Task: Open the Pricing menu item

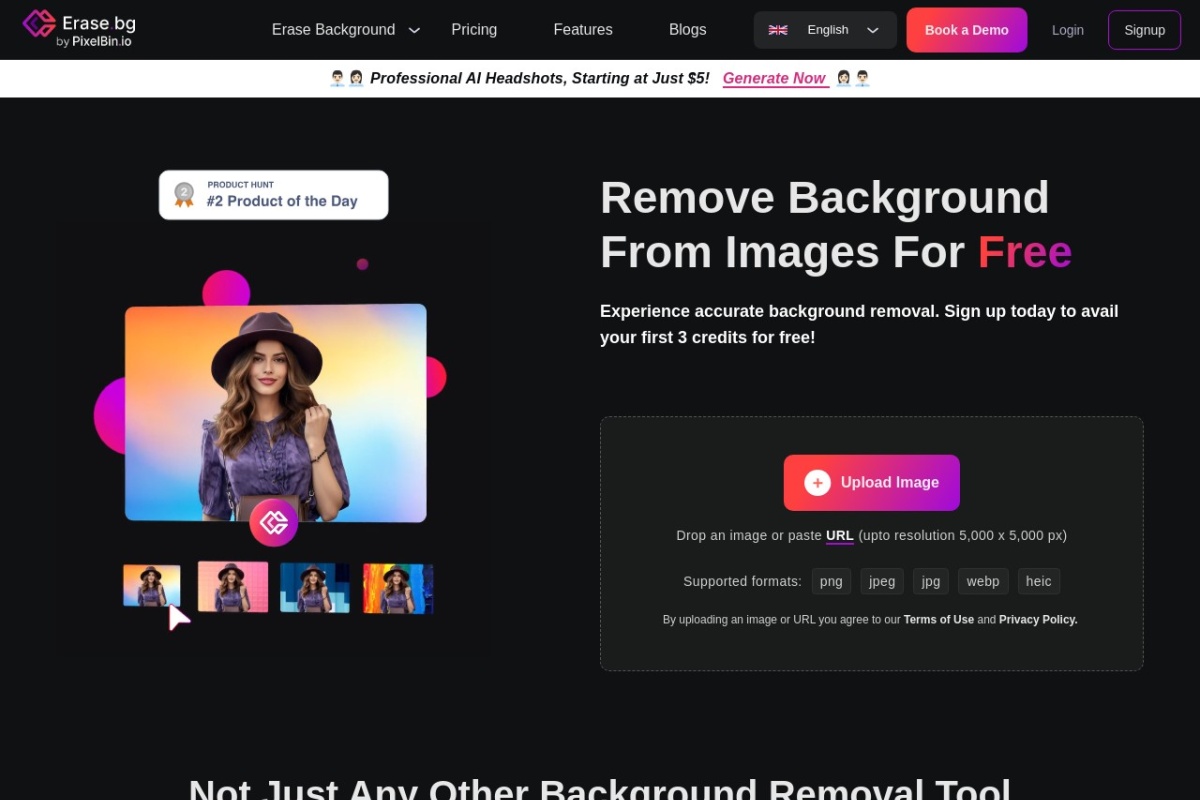Action: coord(474,30)
